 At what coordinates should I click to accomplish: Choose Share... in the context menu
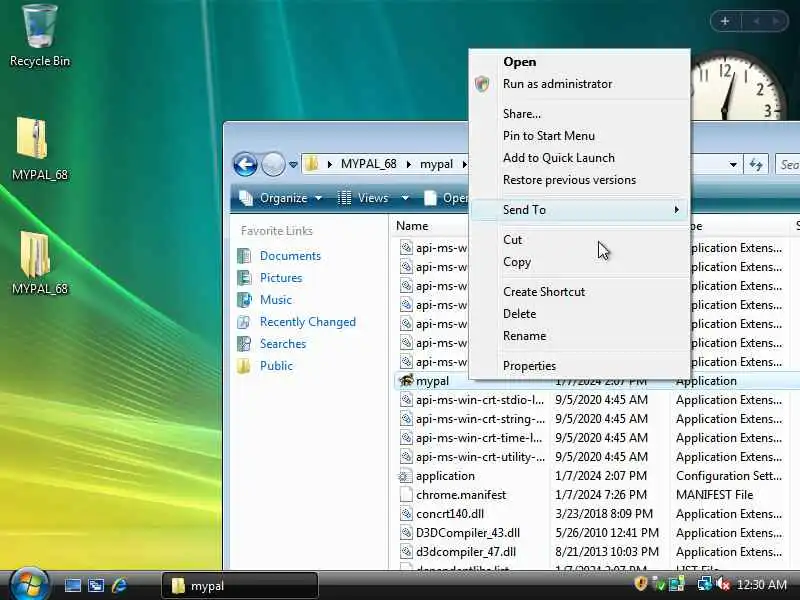click(x=580, y=114)
